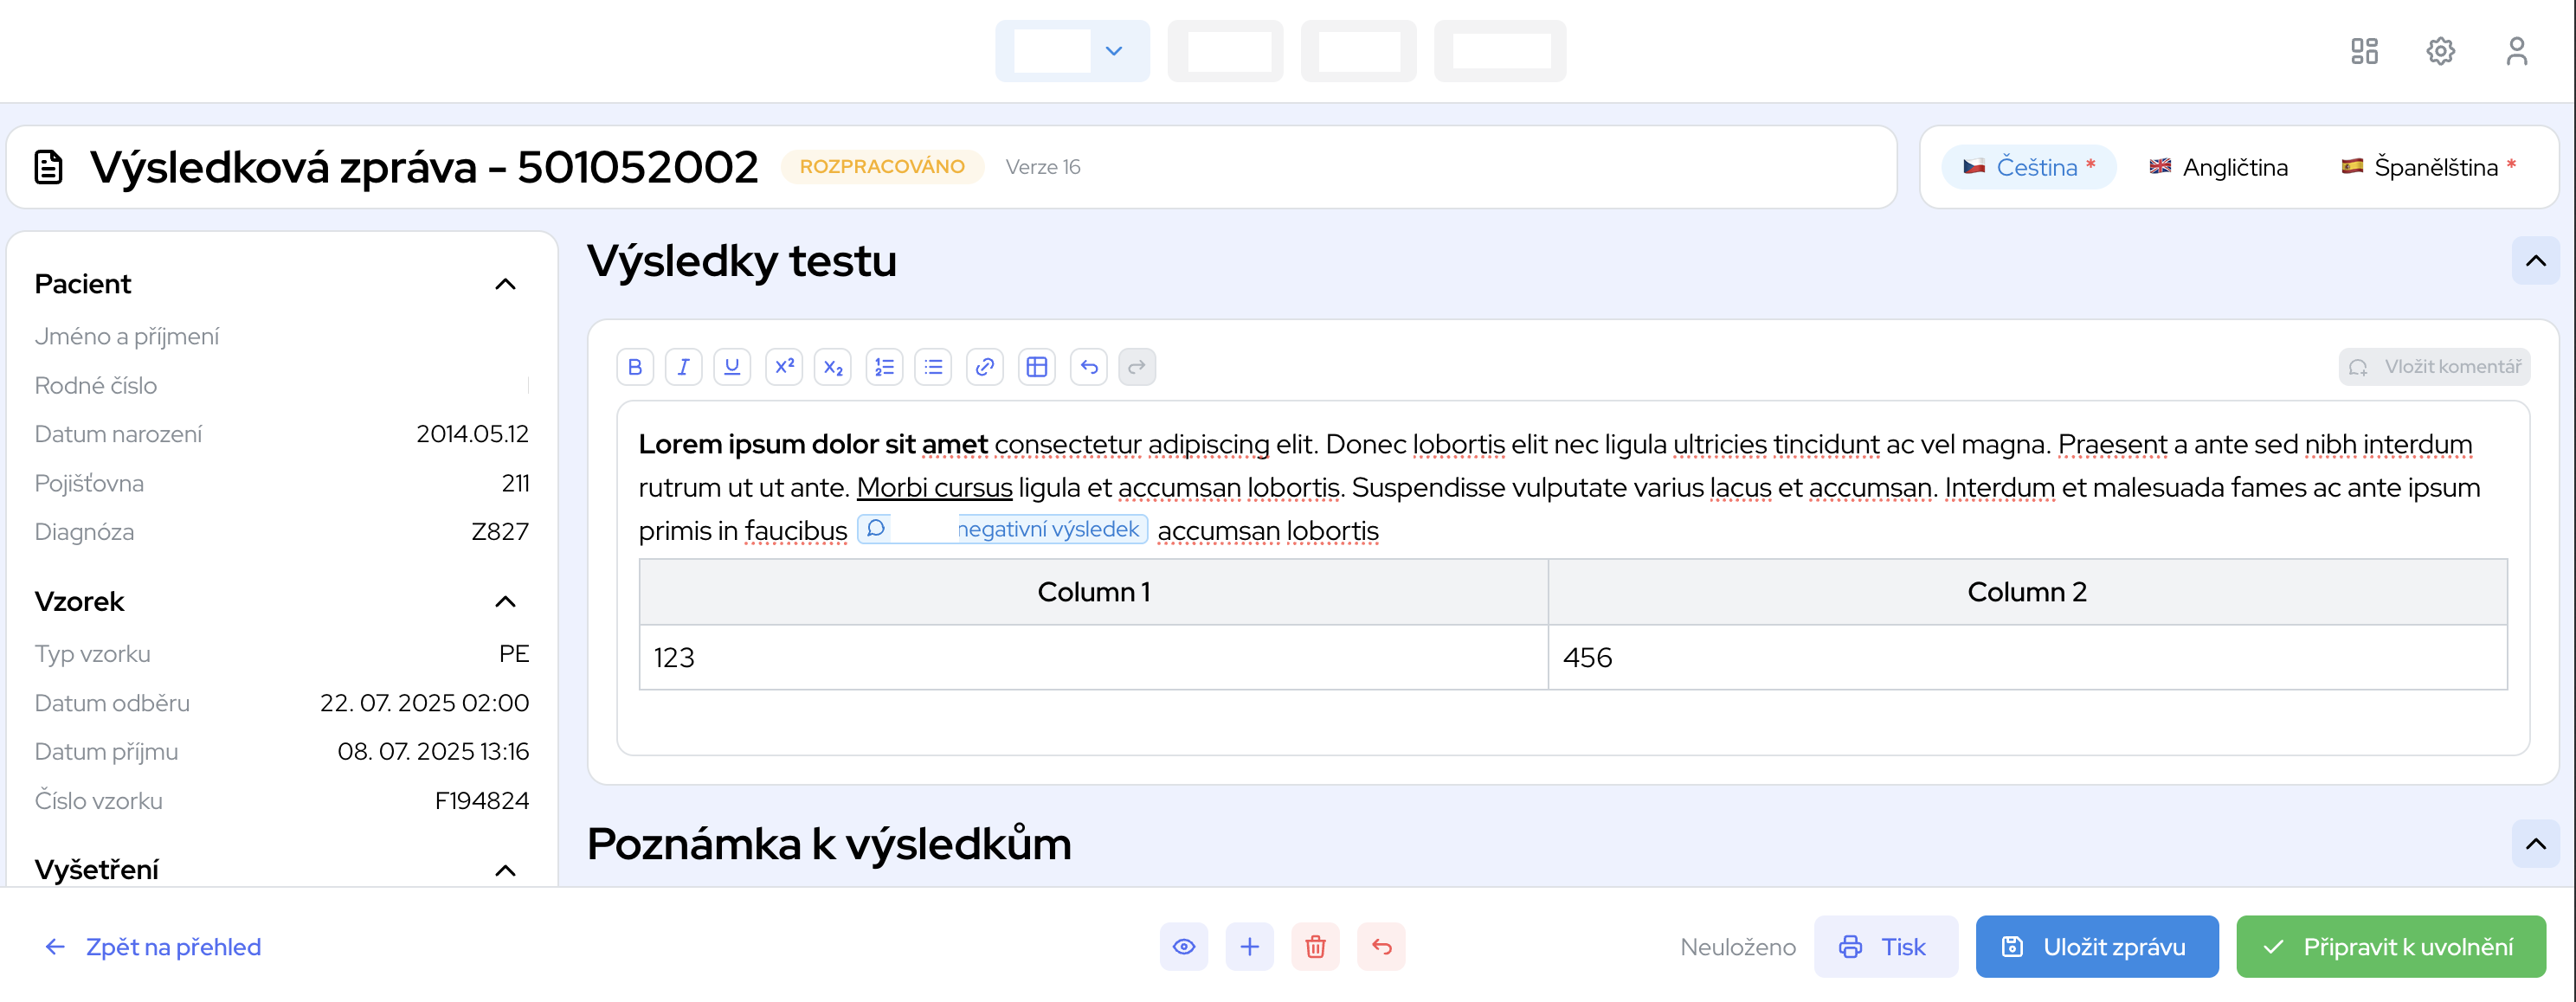
Task: Switch to the Angličtina language version
Action: (x=2218, y=166)
